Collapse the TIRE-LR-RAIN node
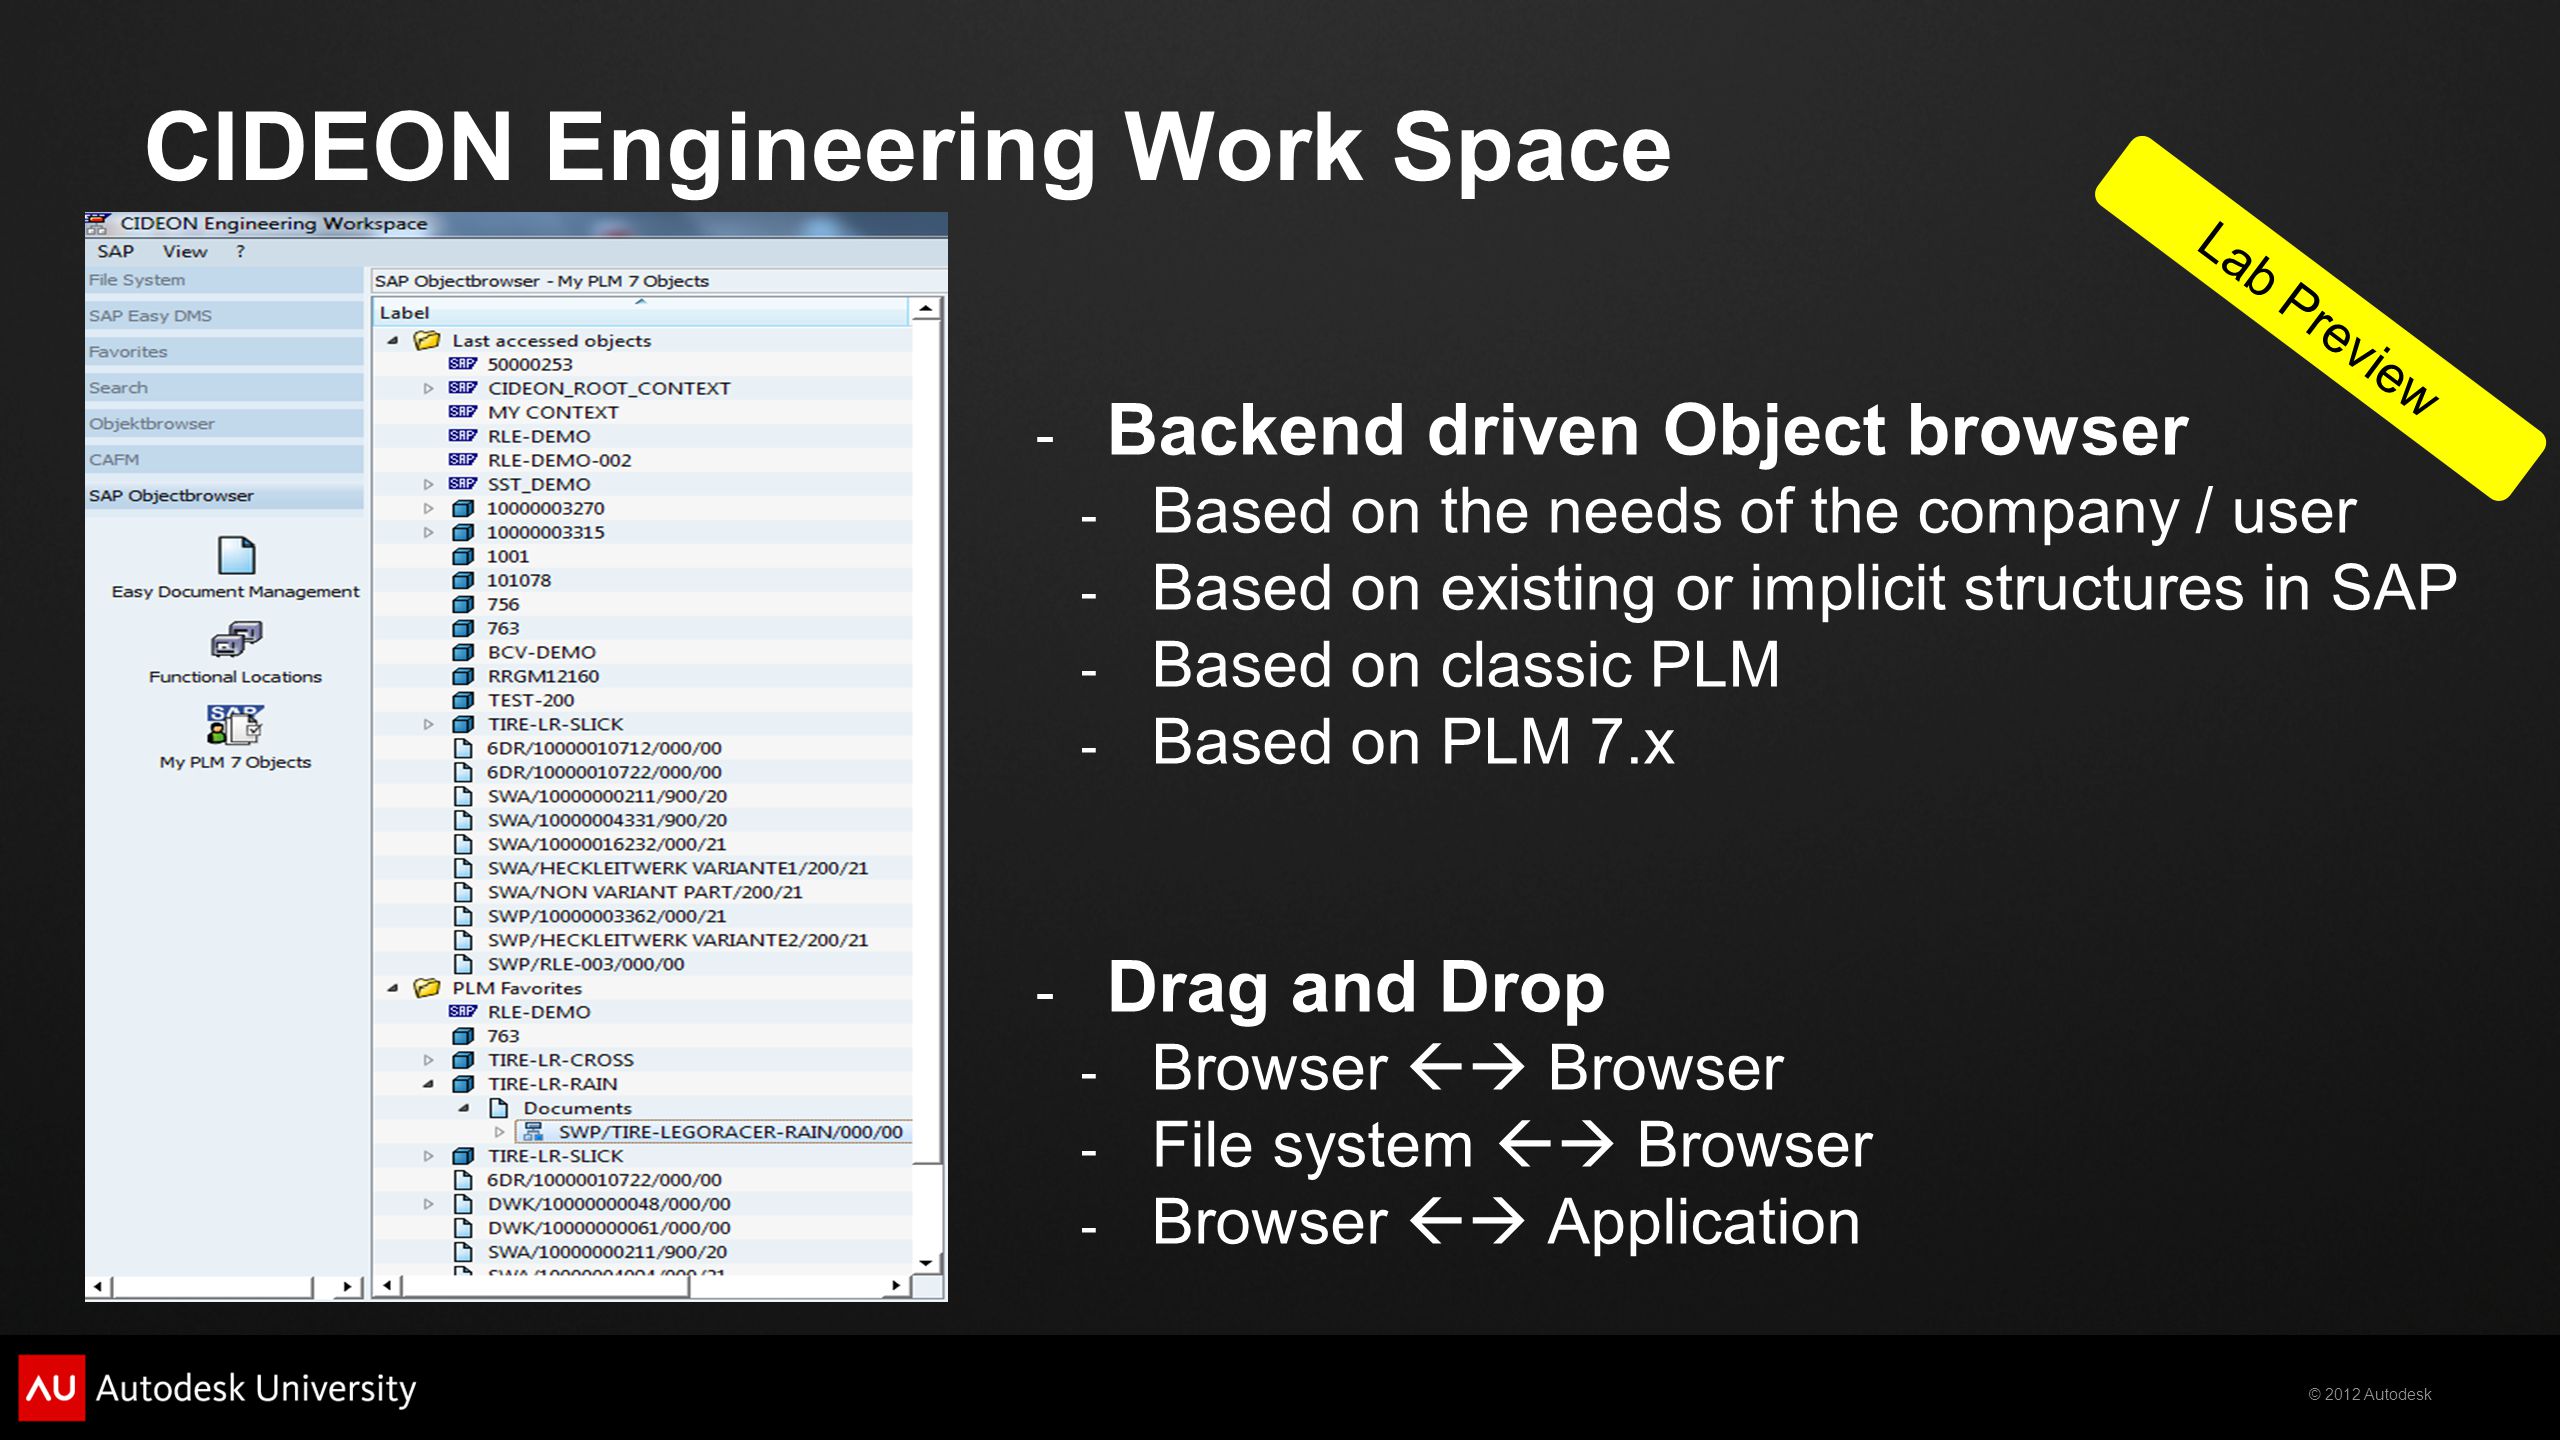Viewport: 2560px width, 1440px height. pos(428,1084)
